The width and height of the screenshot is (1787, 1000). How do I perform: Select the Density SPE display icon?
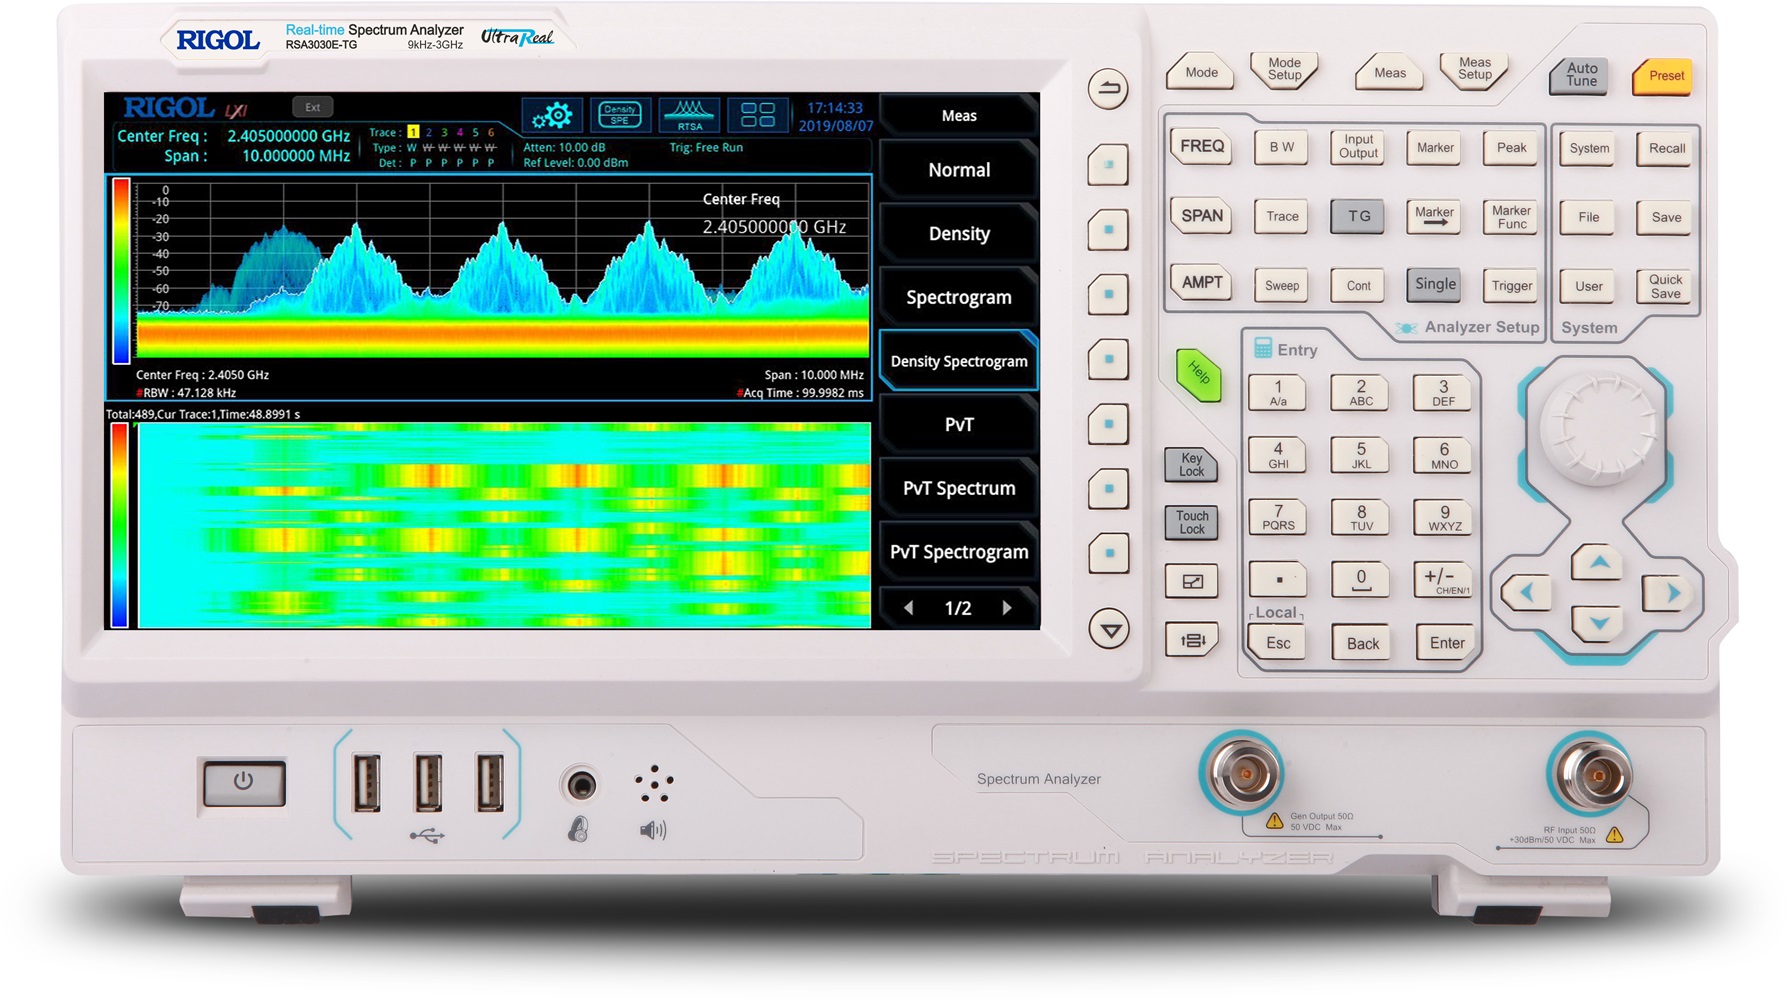point(620,115)
